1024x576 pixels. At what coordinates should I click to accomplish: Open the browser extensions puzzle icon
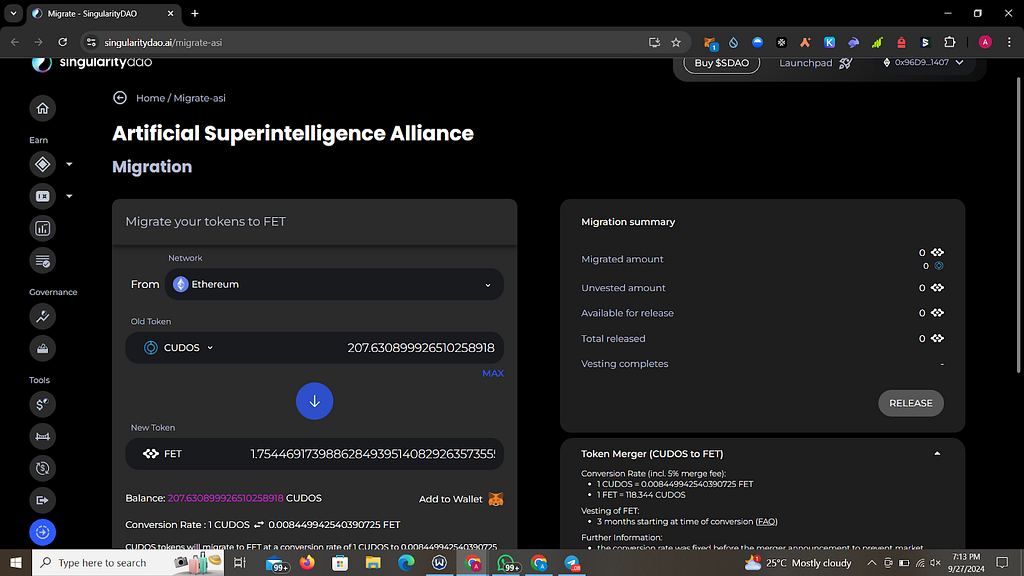pyautogui.click(x=950, y=42)
